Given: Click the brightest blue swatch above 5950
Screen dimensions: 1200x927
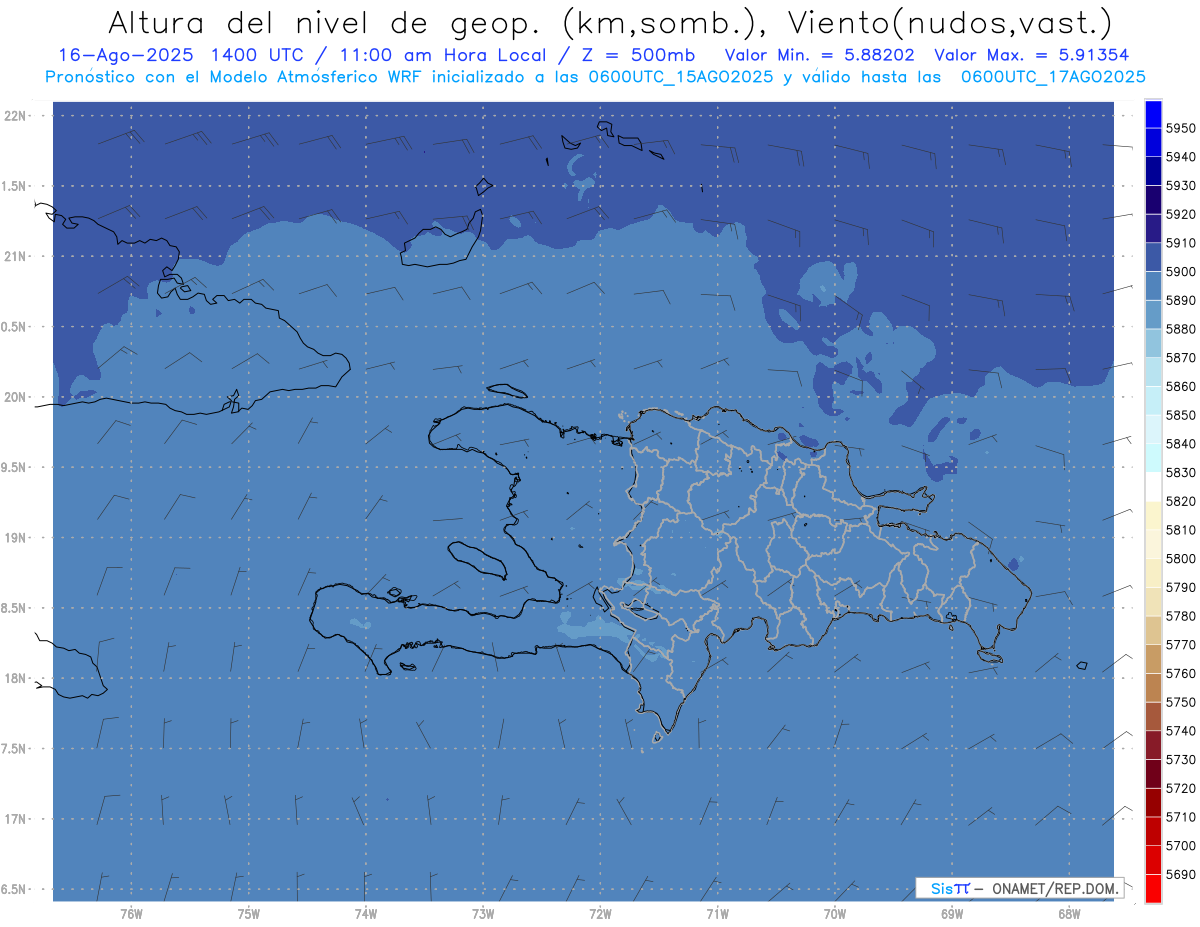Looking at the screenshot, I should pos(1152,114).
